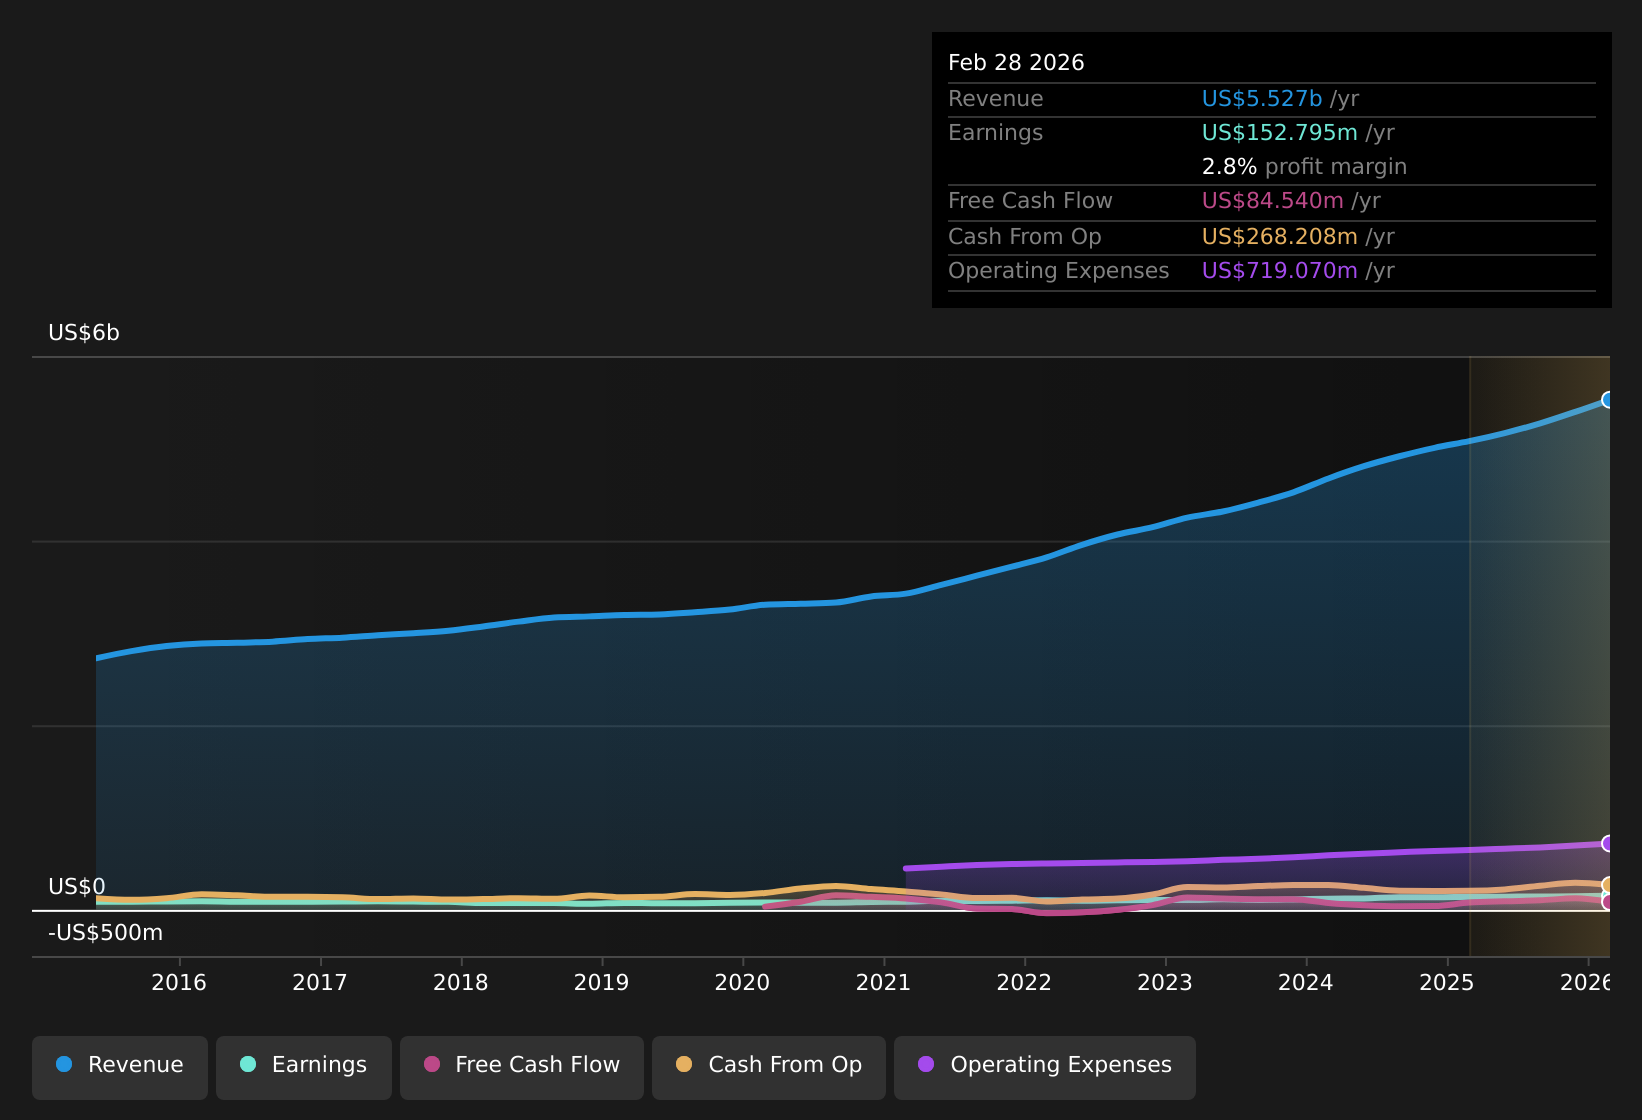The width and height of the screenshot is (1642, 1120).
Task: Click the US$5.527b revenue value
Action: click(1262, 99)
